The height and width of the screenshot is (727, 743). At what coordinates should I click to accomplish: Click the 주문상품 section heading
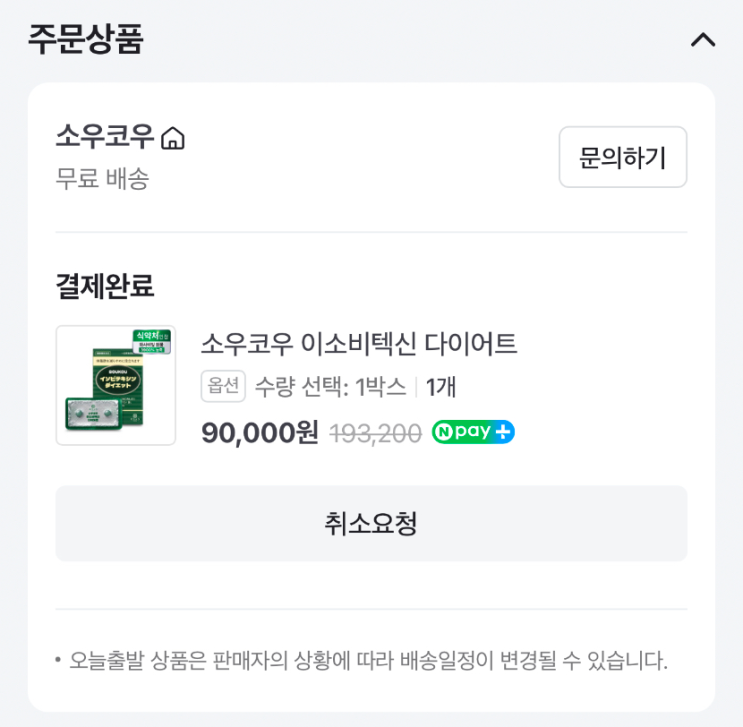pos(86,39)
